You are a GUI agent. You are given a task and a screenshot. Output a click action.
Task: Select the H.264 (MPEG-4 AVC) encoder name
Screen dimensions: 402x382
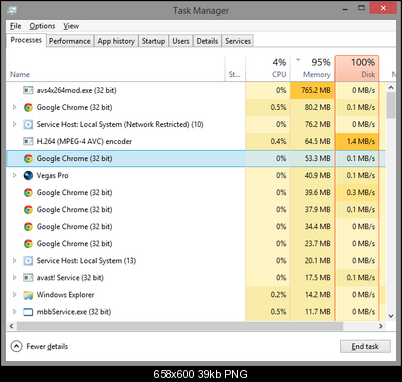pyautogui.click(x=84, y=141)
